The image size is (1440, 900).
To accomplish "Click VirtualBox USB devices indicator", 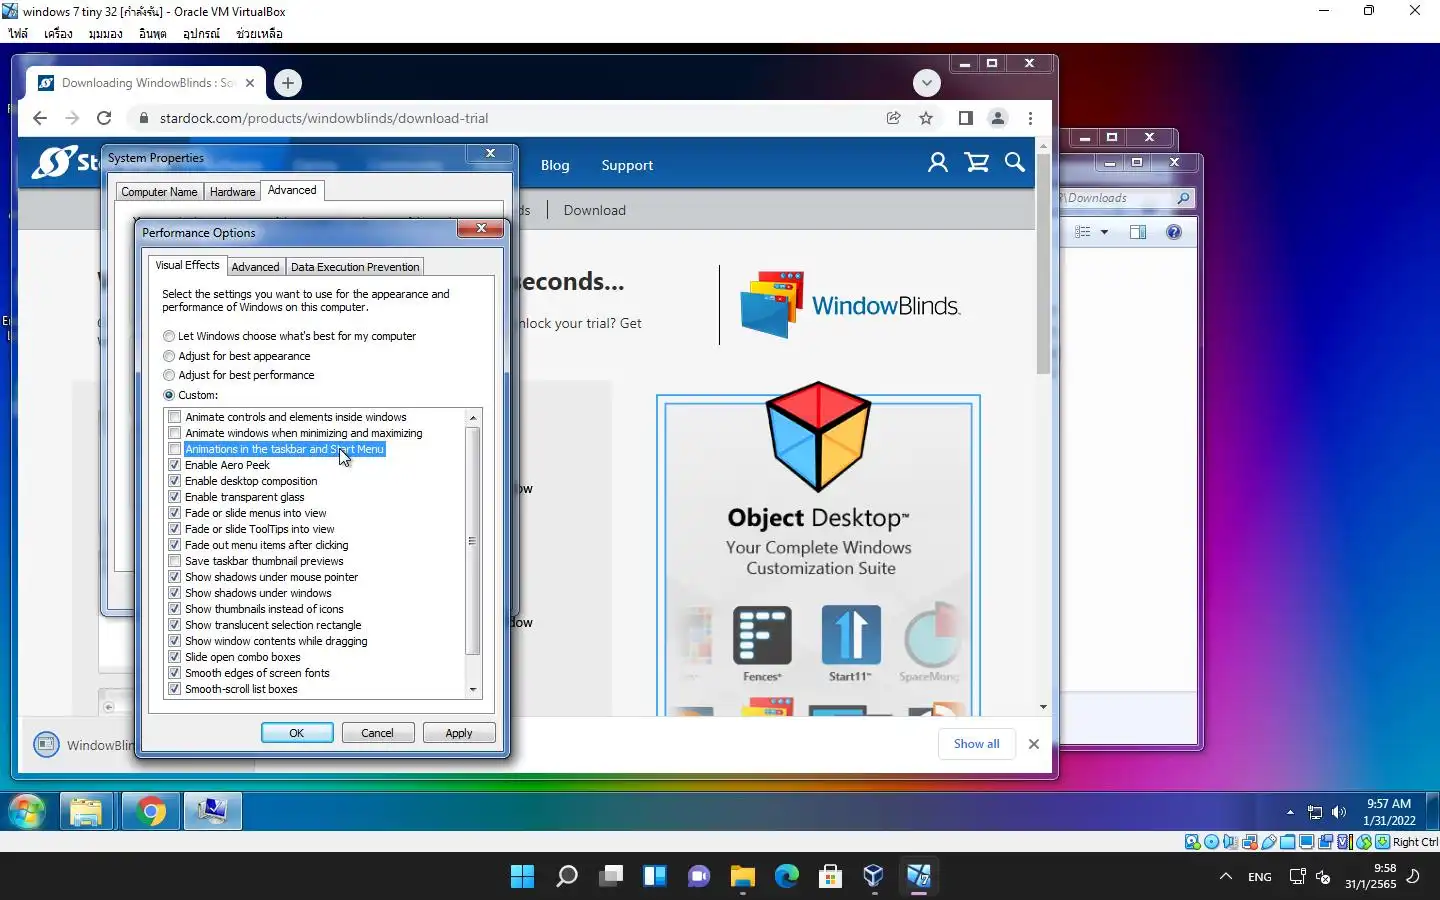I will [x=1269, y=842].
